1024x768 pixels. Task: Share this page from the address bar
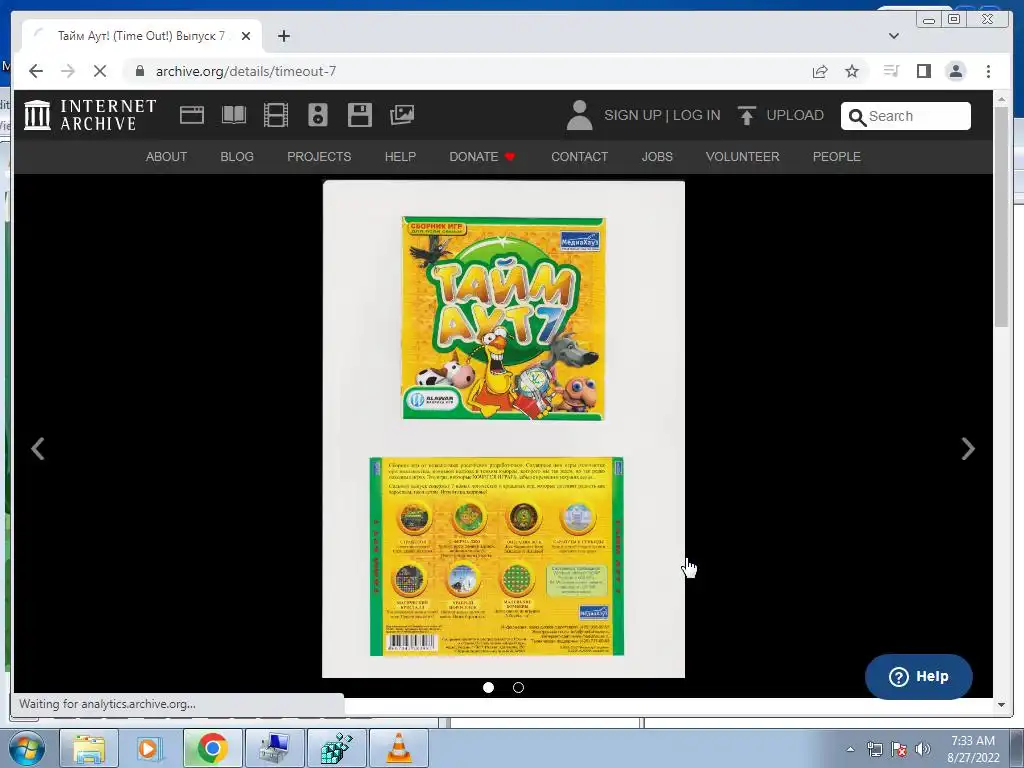[820, 71]
